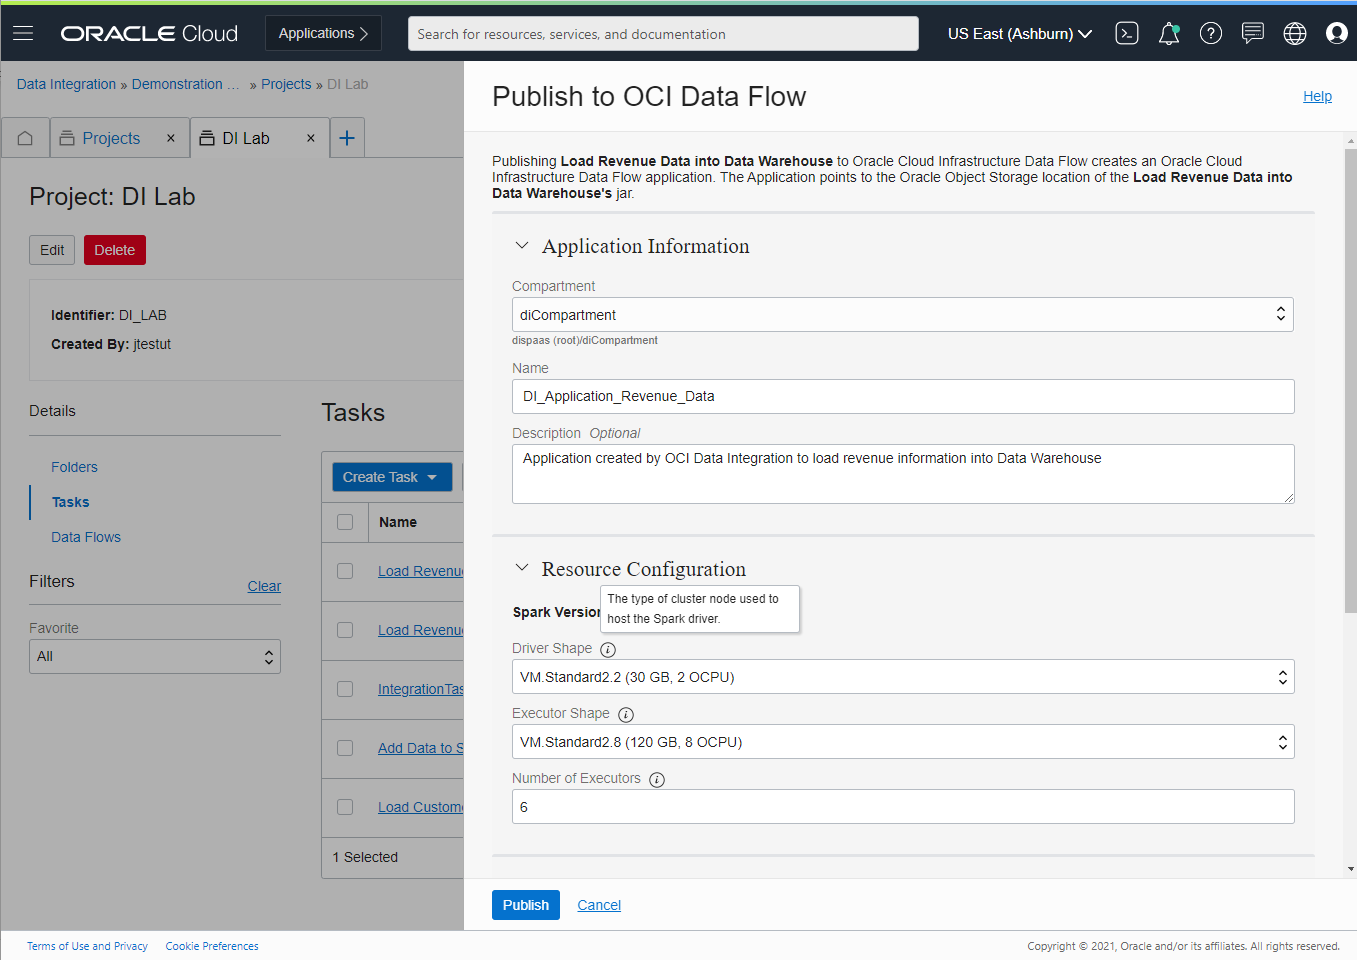Select the Add Data checkbox in Tasks
This screenshot has width=1357, height=960.
[345, 748]
